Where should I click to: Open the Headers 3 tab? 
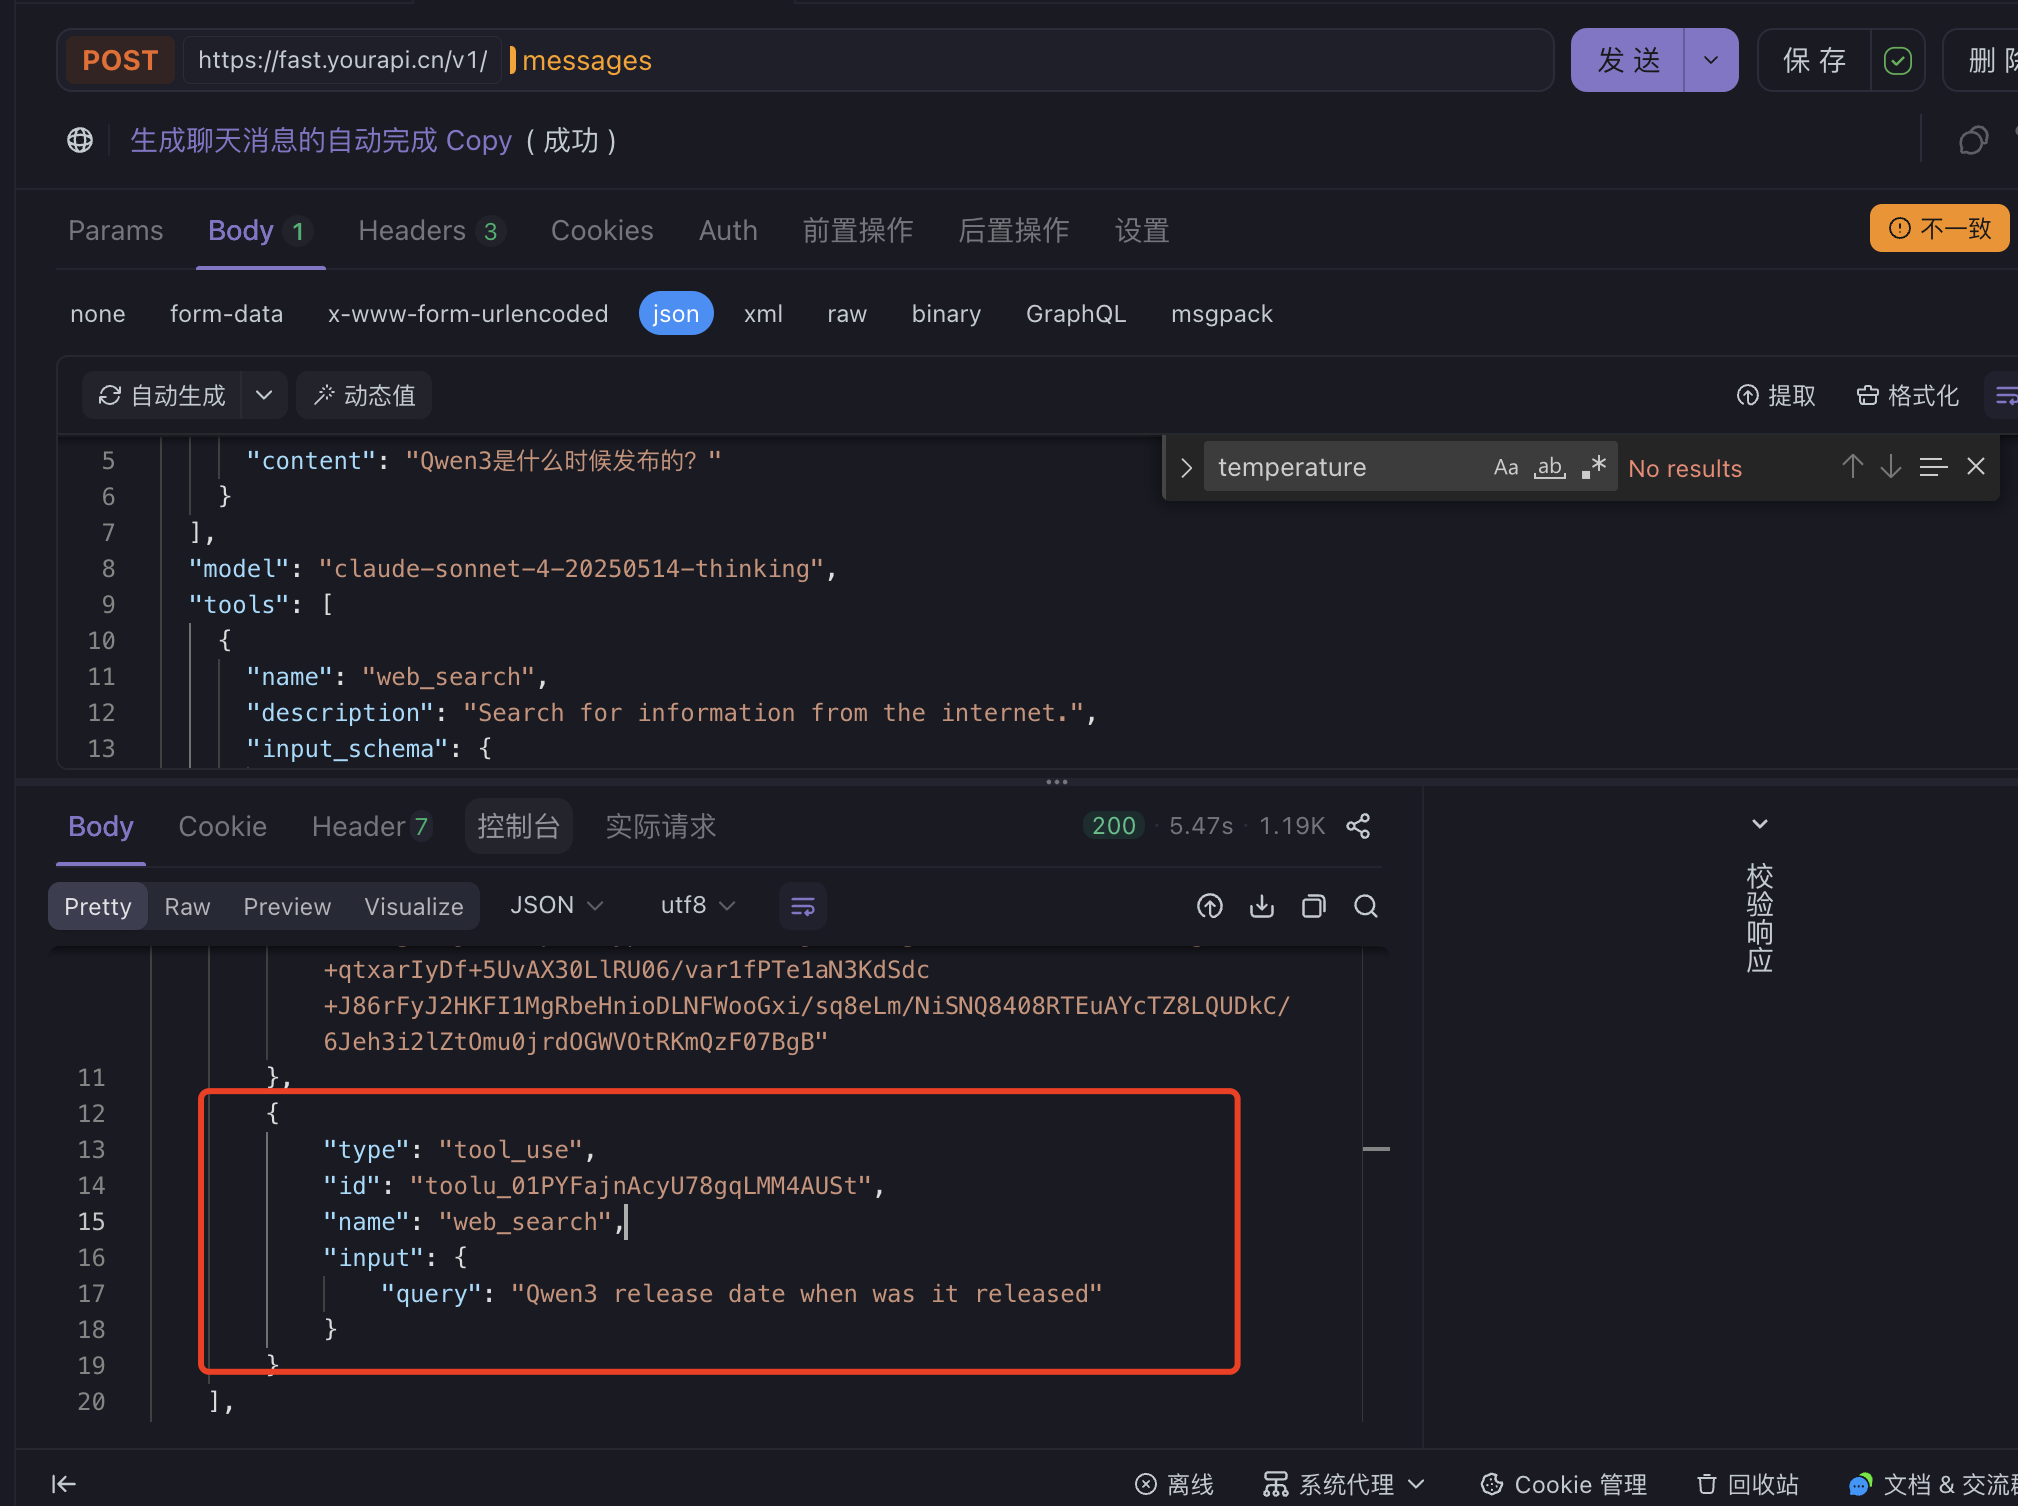tap(431, 231)
